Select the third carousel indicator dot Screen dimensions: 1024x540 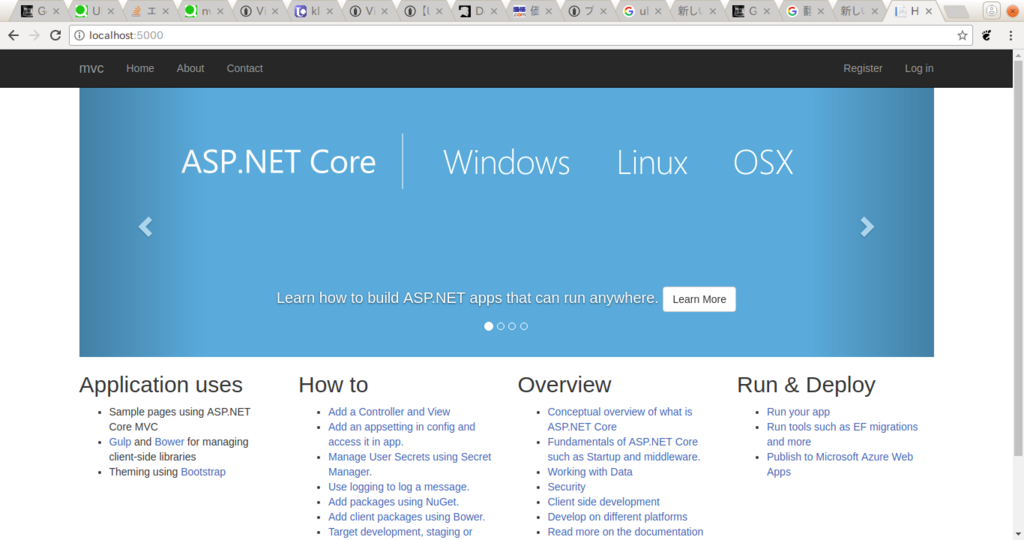512,326
